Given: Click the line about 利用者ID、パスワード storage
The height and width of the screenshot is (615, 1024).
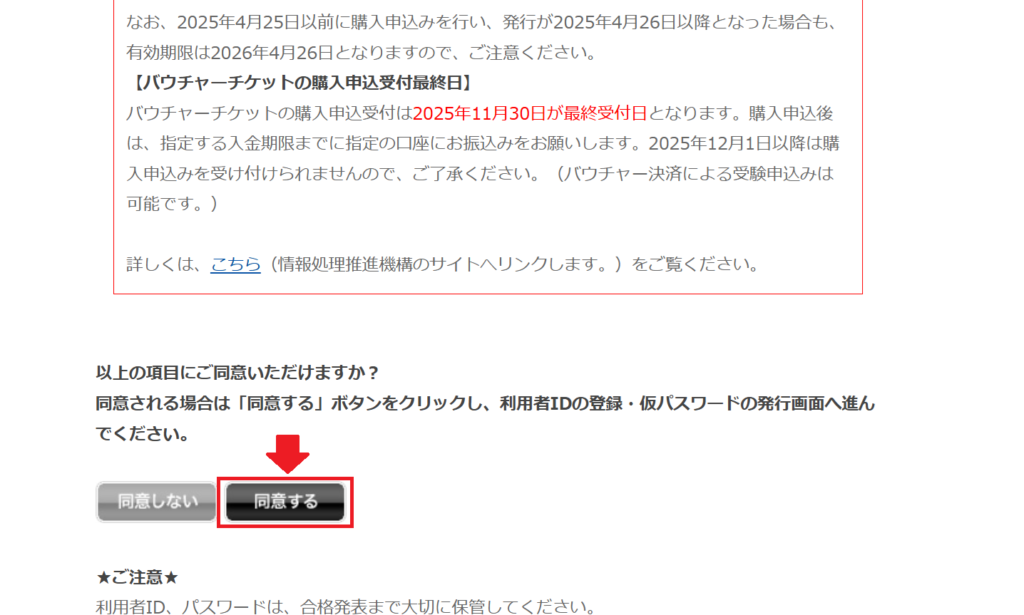Looking at the screenshot, I should 345,607.
